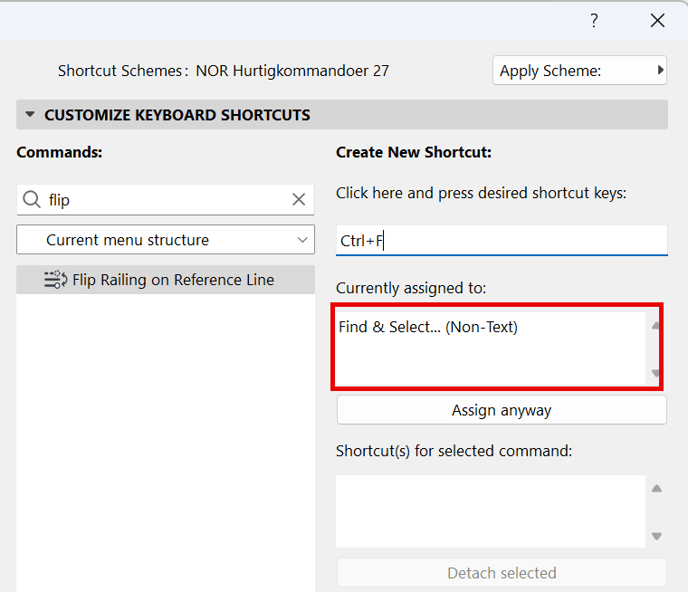The width and height of the screenshot is (688, 592).
Task: Focus the commands search field
Action: (167, 200)
